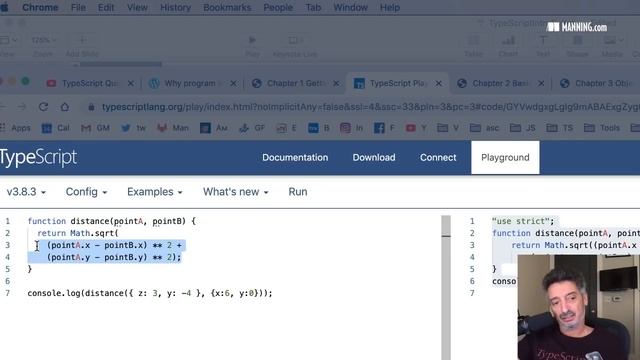
Task: Open the Y YouTube bookmark
Action: pyautogui.click(x=416, y=128)
